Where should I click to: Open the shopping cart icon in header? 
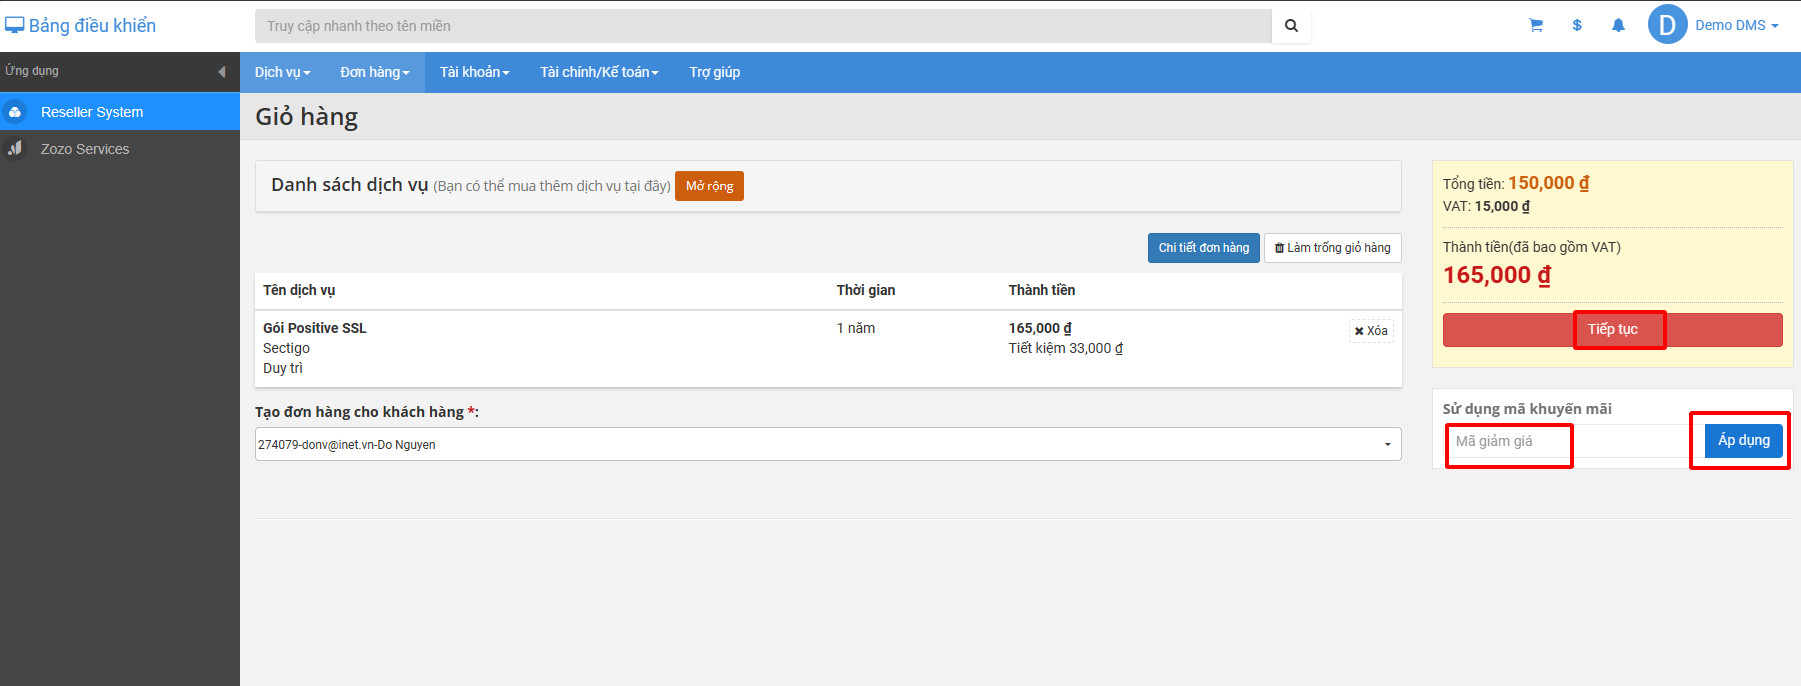(x=1536, y=26)
